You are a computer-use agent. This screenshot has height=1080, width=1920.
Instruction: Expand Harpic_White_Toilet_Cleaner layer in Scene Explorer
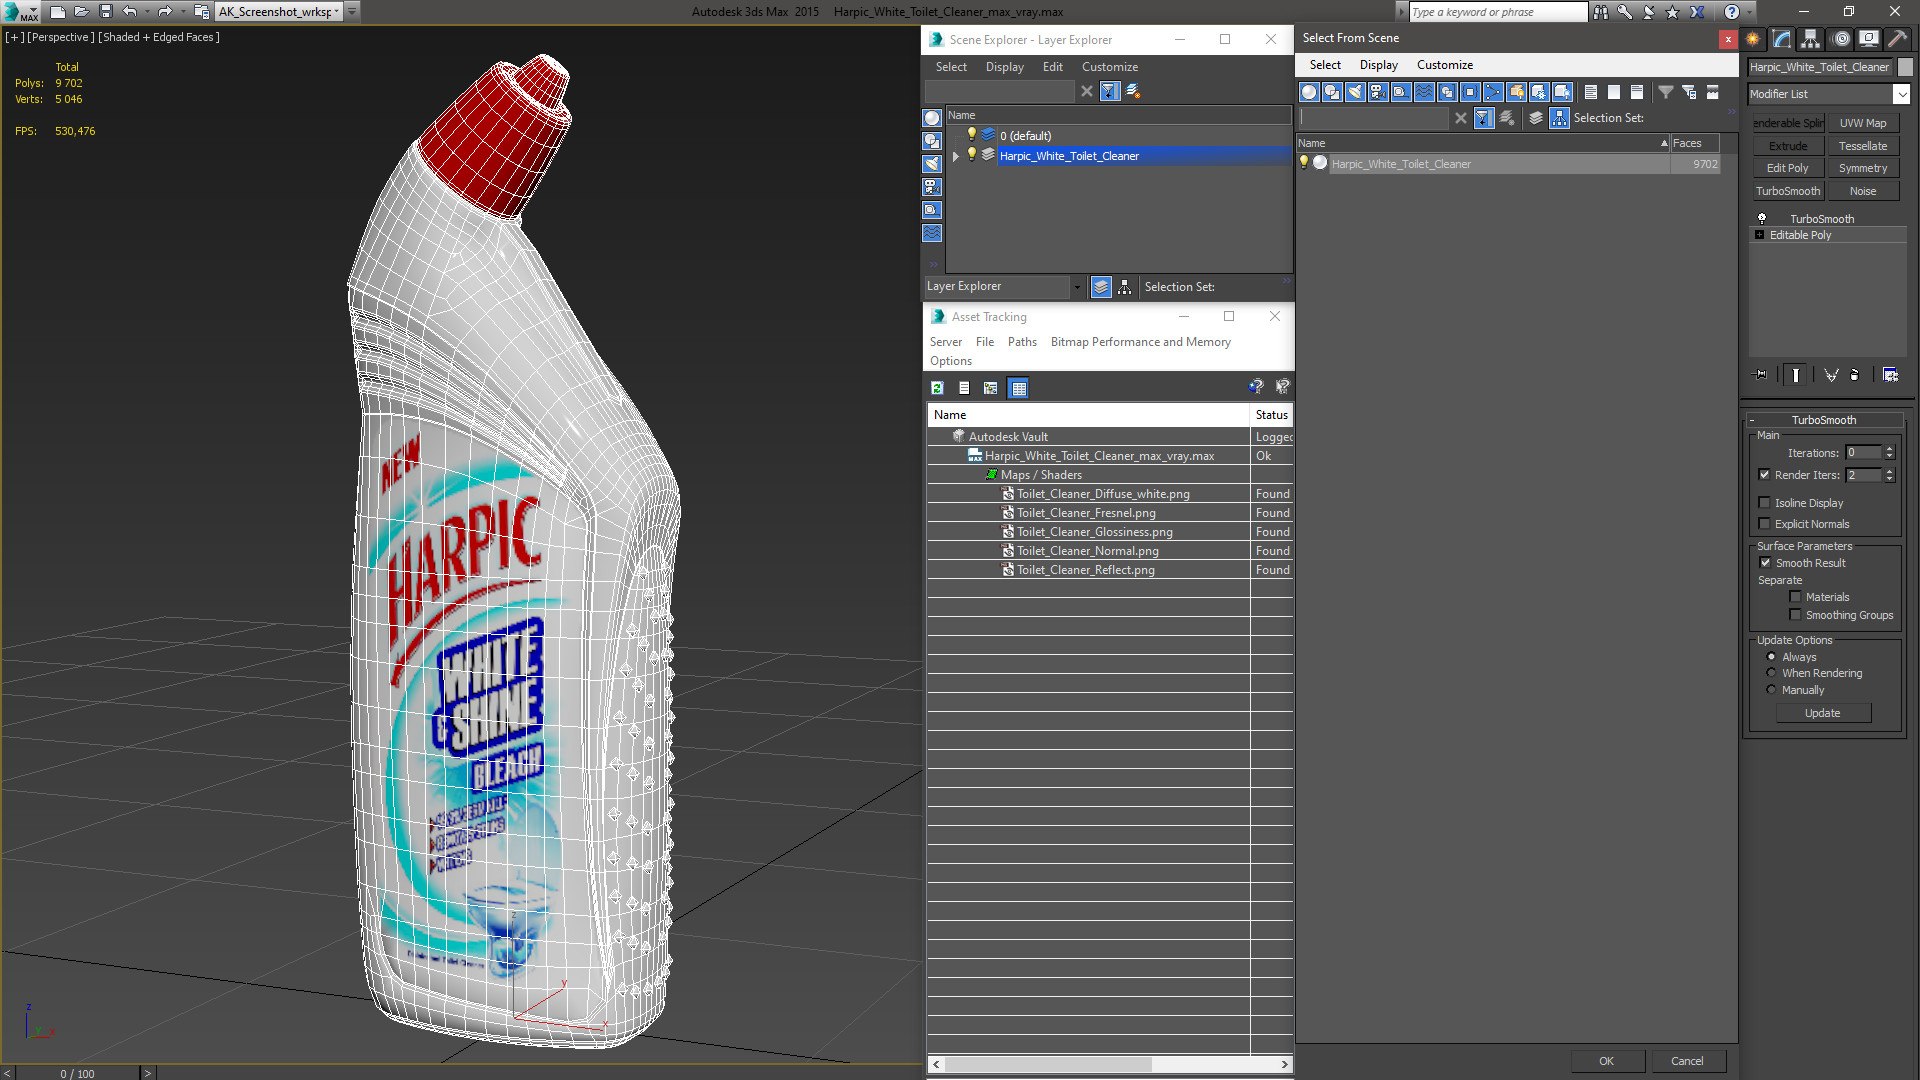(955, 156)
